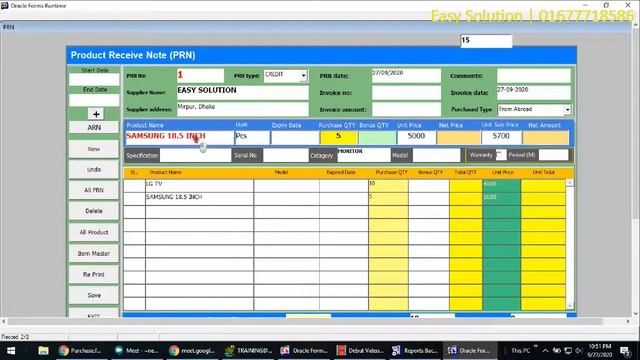Click the Start Date field
The image size is (640, 360).
[94, 80]
